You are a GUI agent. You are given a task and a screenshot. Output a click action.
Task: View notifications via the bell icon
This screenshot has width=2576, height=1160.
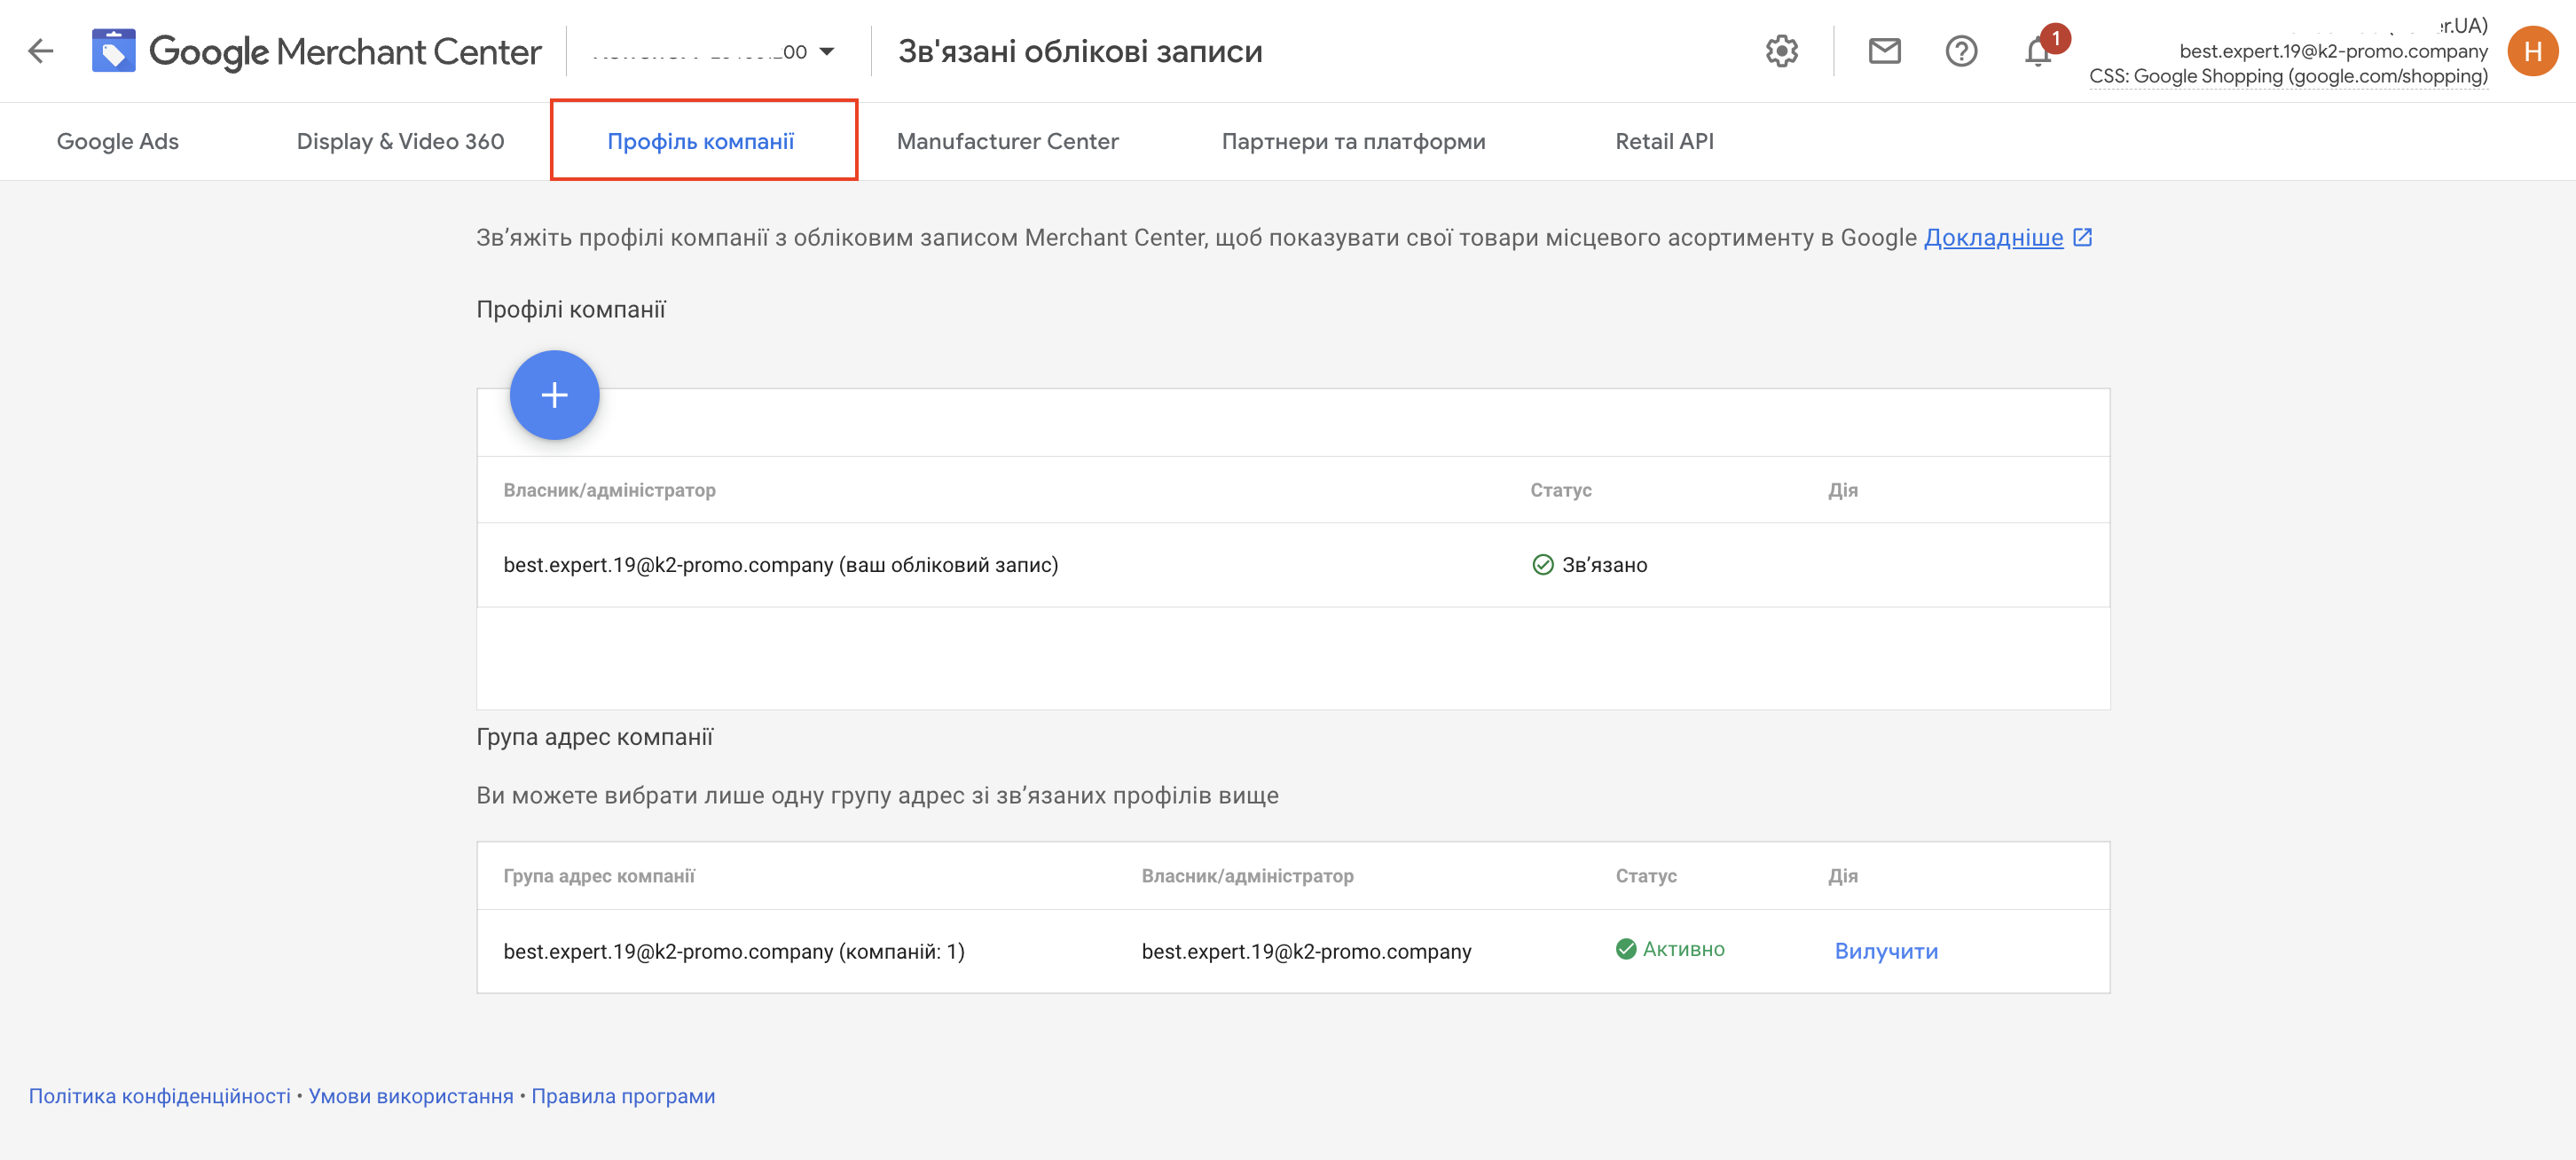(x=2038, y=51)
